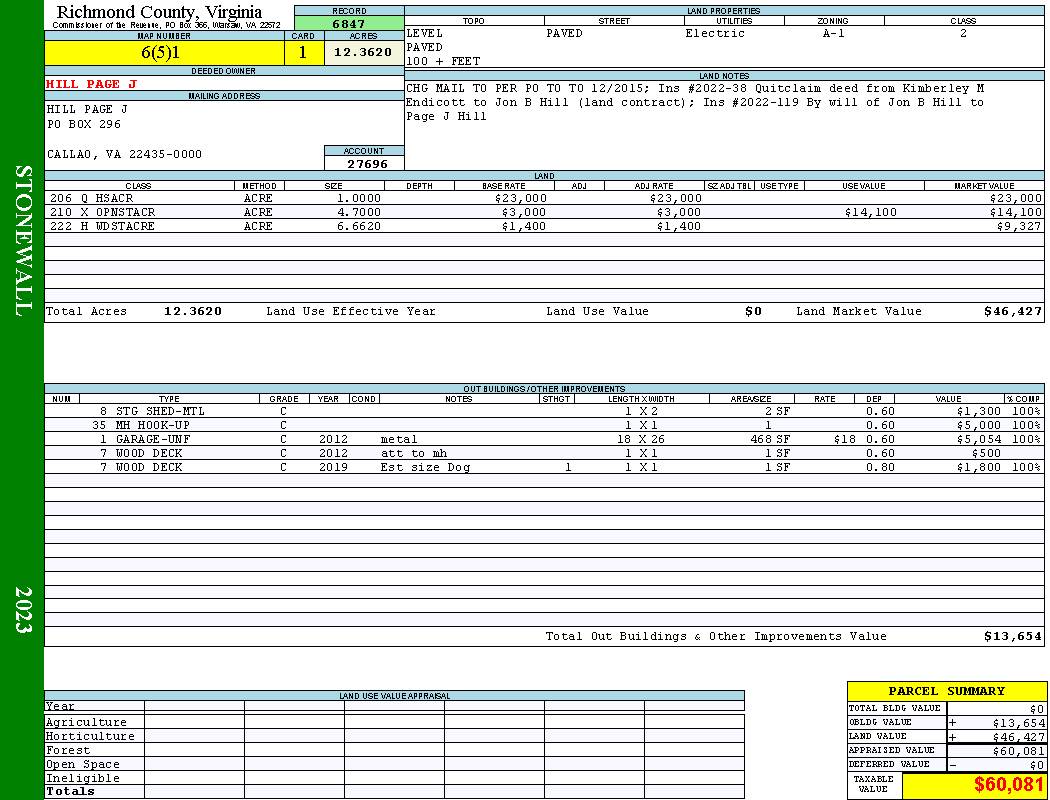This screenshot has height=800, width=1050.
Task: Click the 0.80 depreciation cell
Action: click(880, 467)
